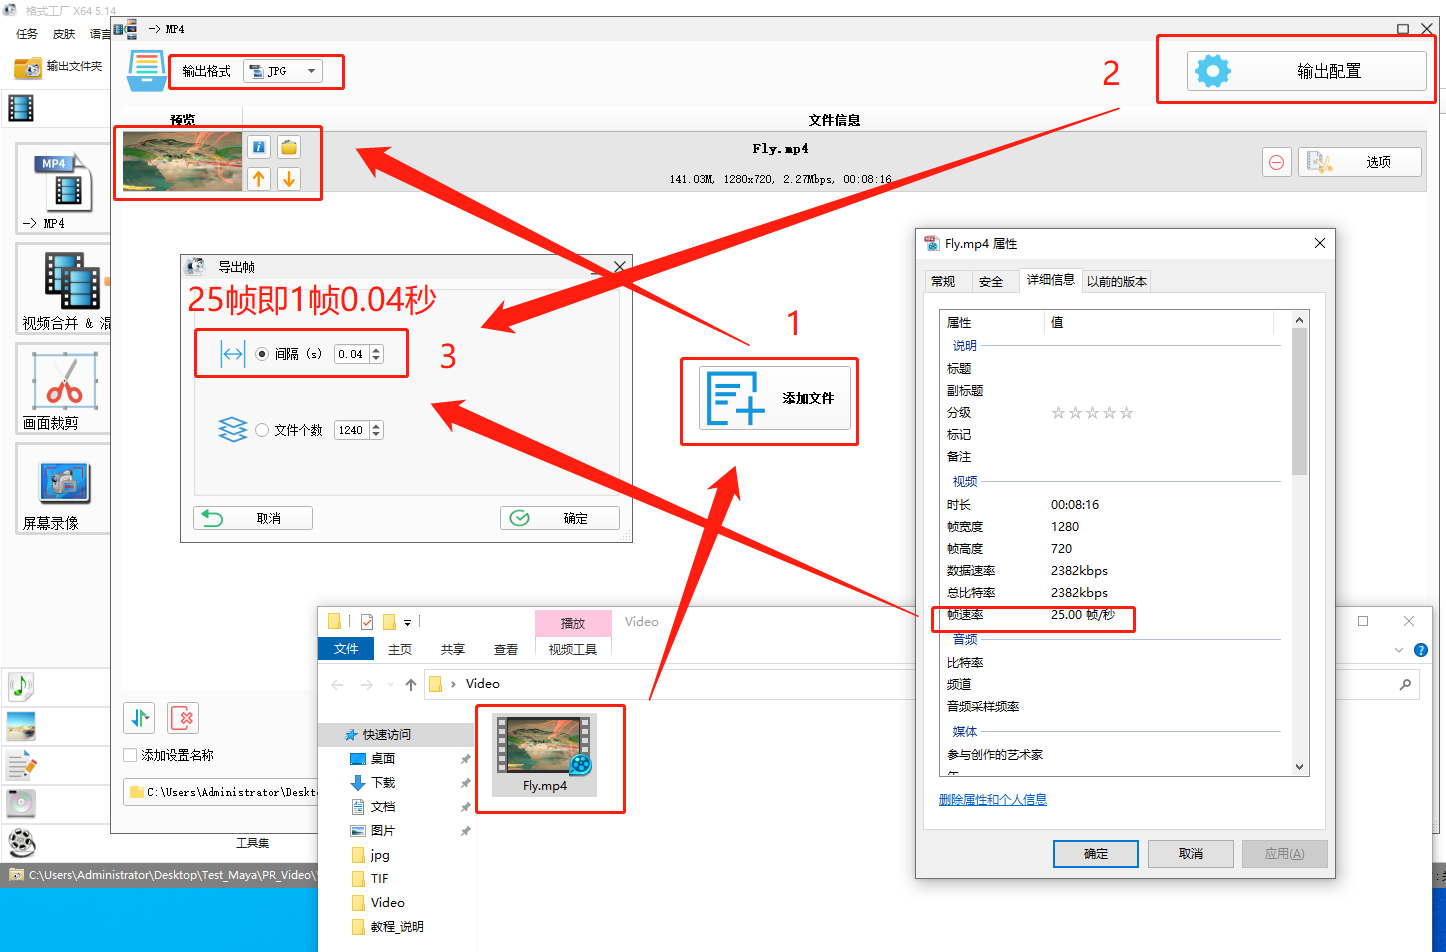The width and height of the screenshot is (1446, 952).
Task: Click remove properties and personal info link
Action: tap(993, 800)
